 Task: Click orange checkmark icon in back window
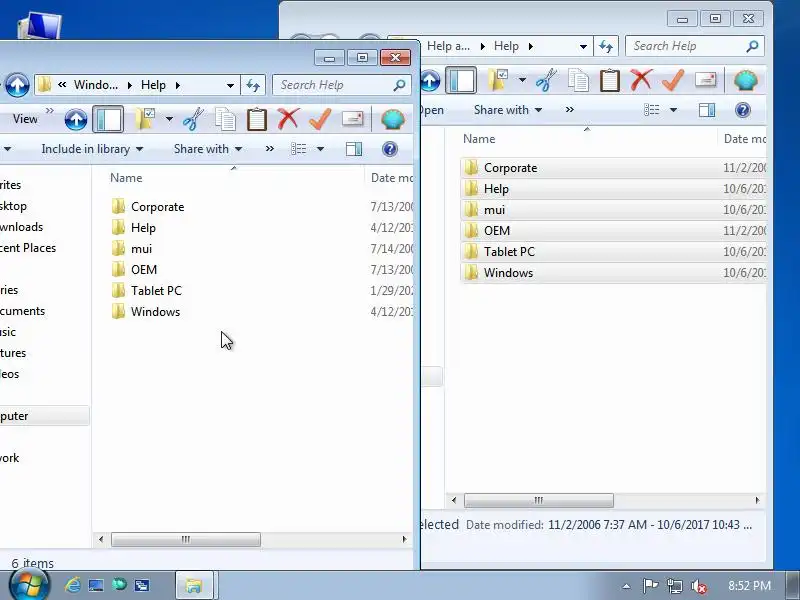[673, 80]
